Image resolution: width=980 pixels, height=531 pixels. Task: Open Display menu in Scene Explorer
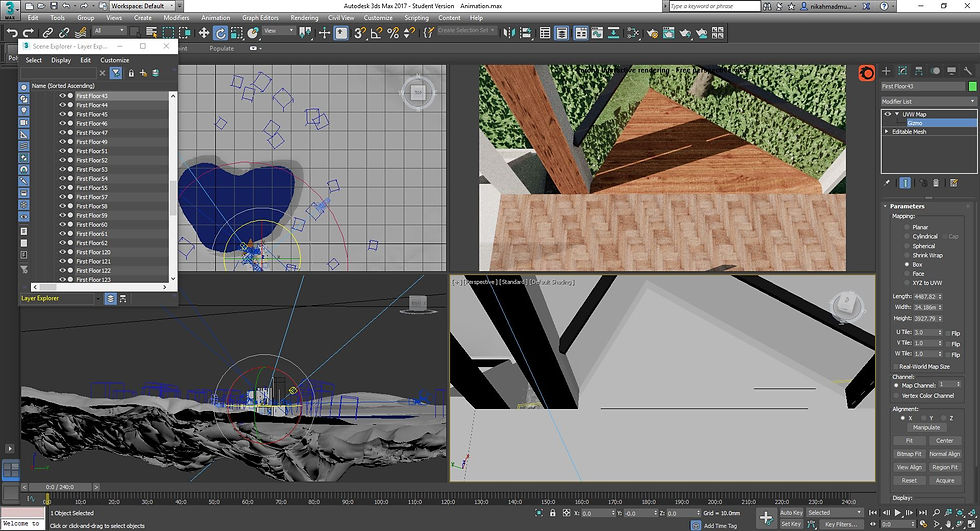click(x=61, y=61)
